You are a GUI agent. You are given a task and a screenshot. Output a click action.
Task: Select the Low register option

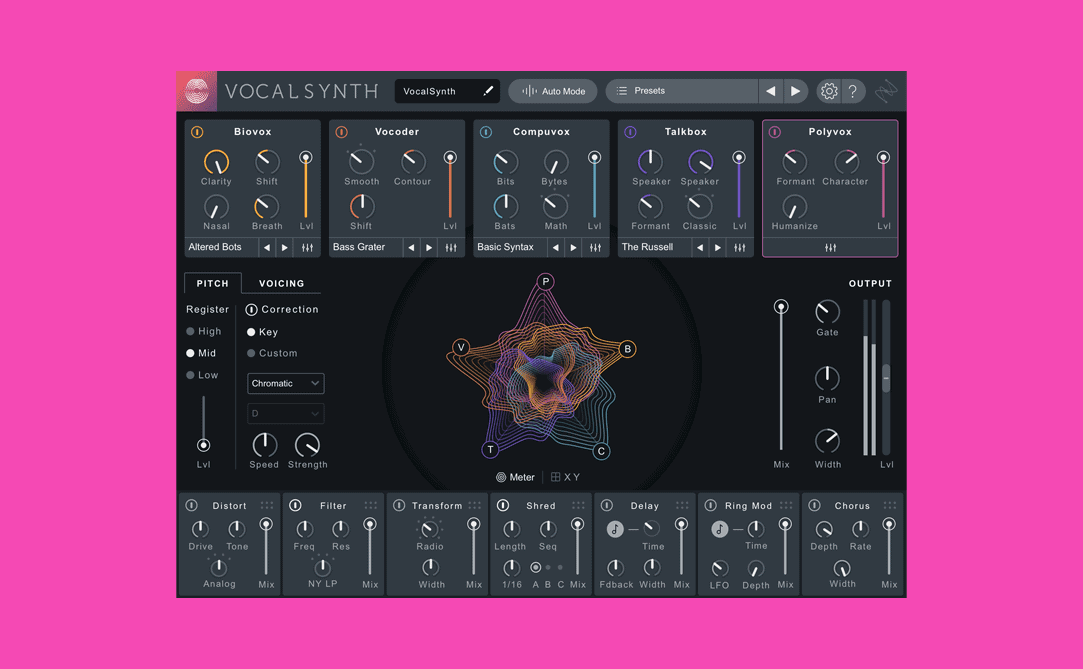(202, 375)
